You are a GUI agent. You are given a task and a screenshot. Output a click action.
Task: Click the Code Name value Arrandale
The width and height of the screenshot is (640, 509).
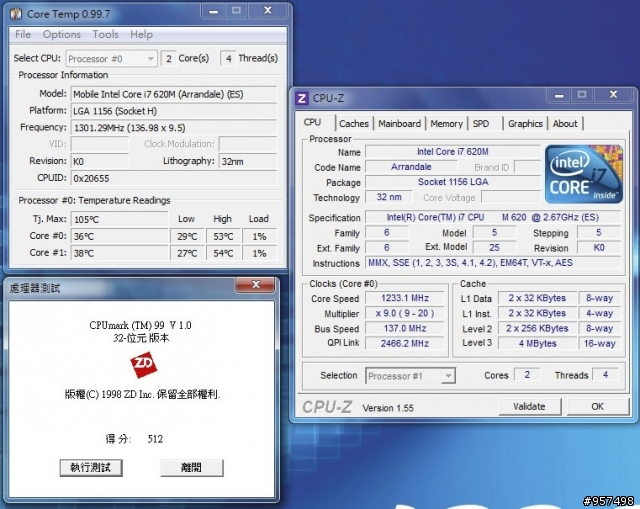pyautogui.click(x=411, y=167)
